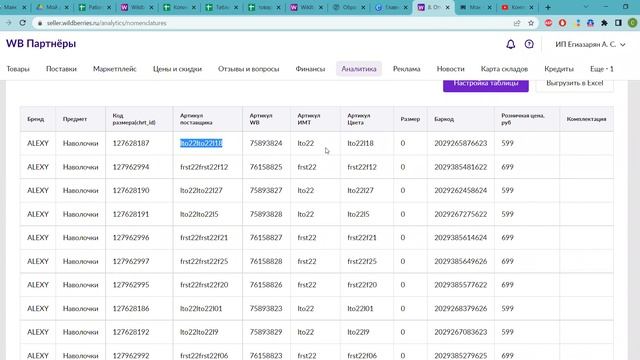This screenshot has height=360, width=640.
Task: Click the Комплектация column header
Action: pos(586,119)
